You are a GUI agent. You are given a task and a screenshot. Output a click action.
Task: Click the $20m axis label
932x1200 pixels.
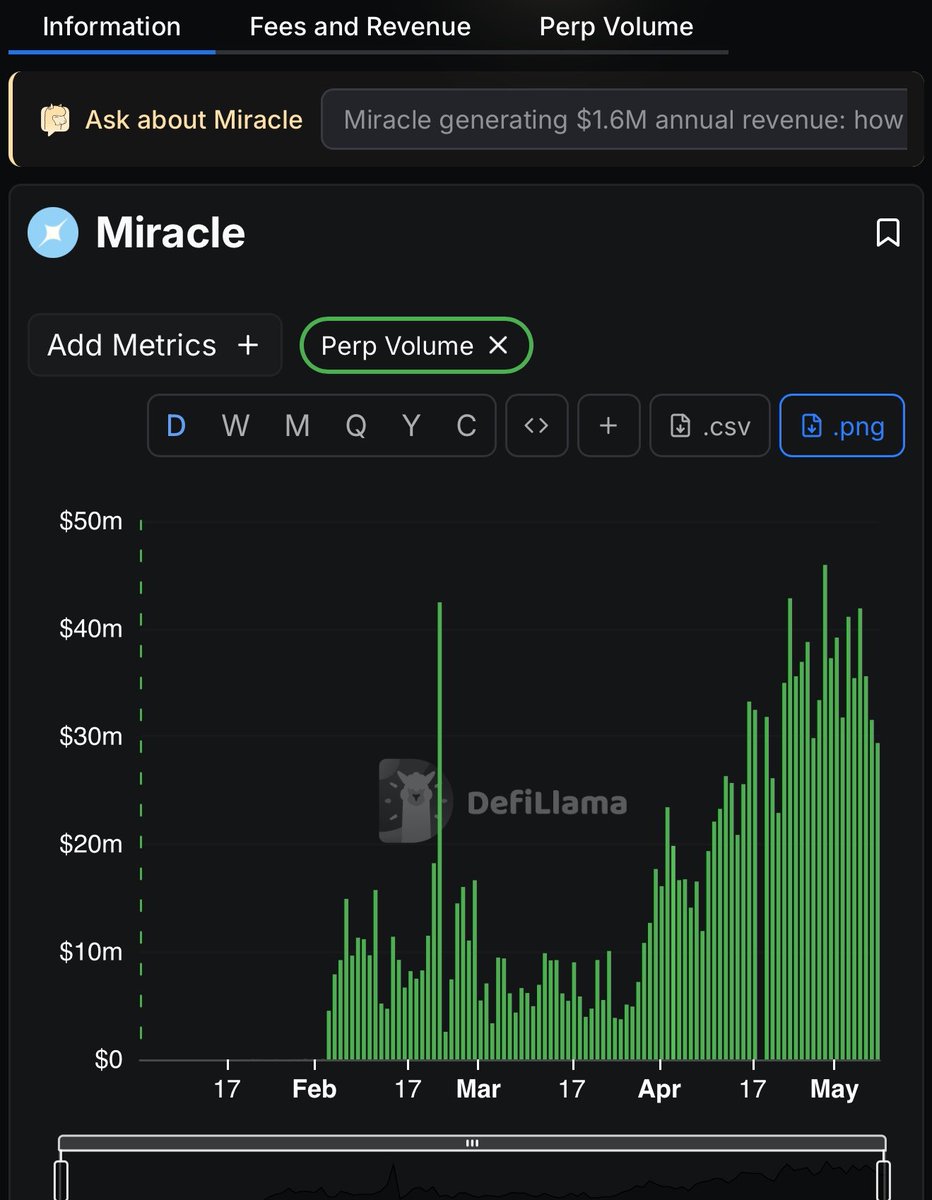point(91,844)
